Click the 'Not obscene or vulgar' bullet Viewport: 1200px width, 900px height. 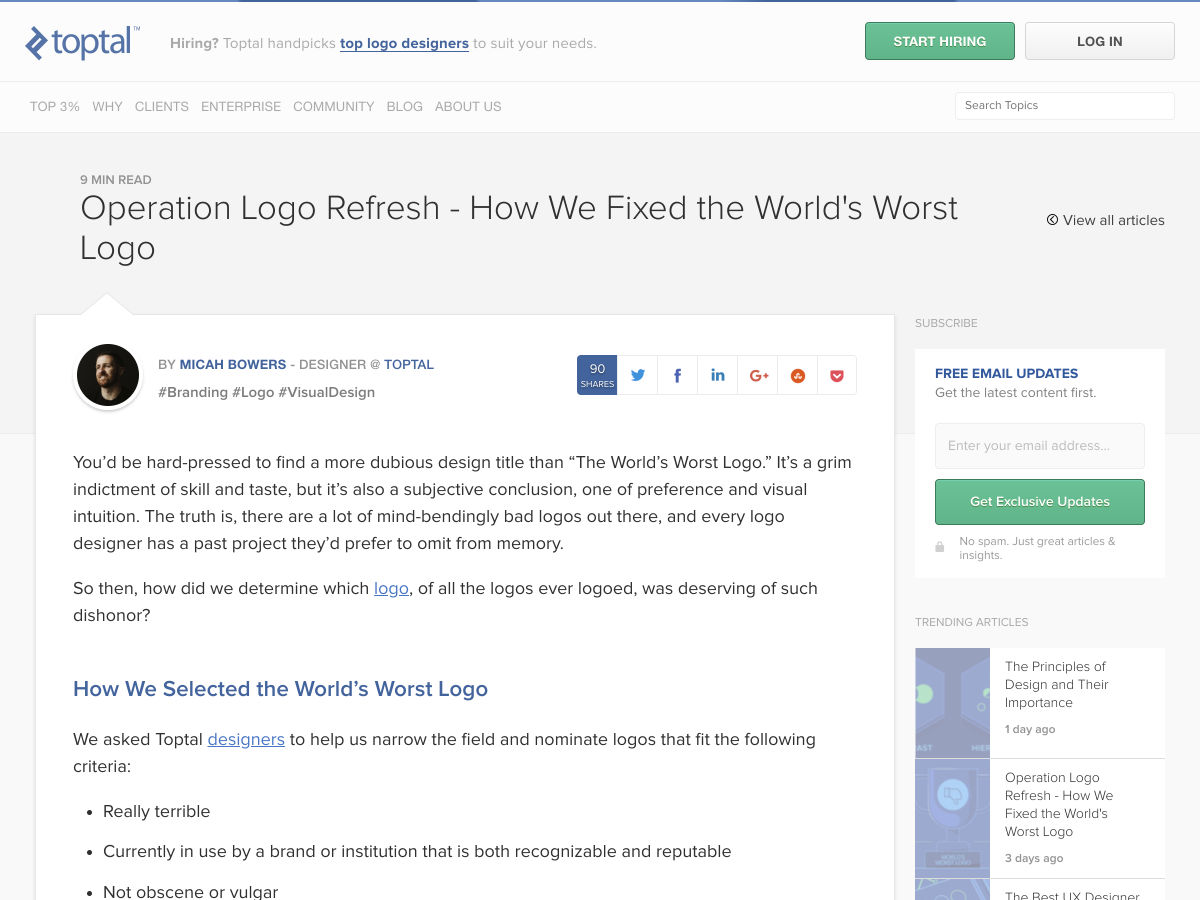coord(191,891)
